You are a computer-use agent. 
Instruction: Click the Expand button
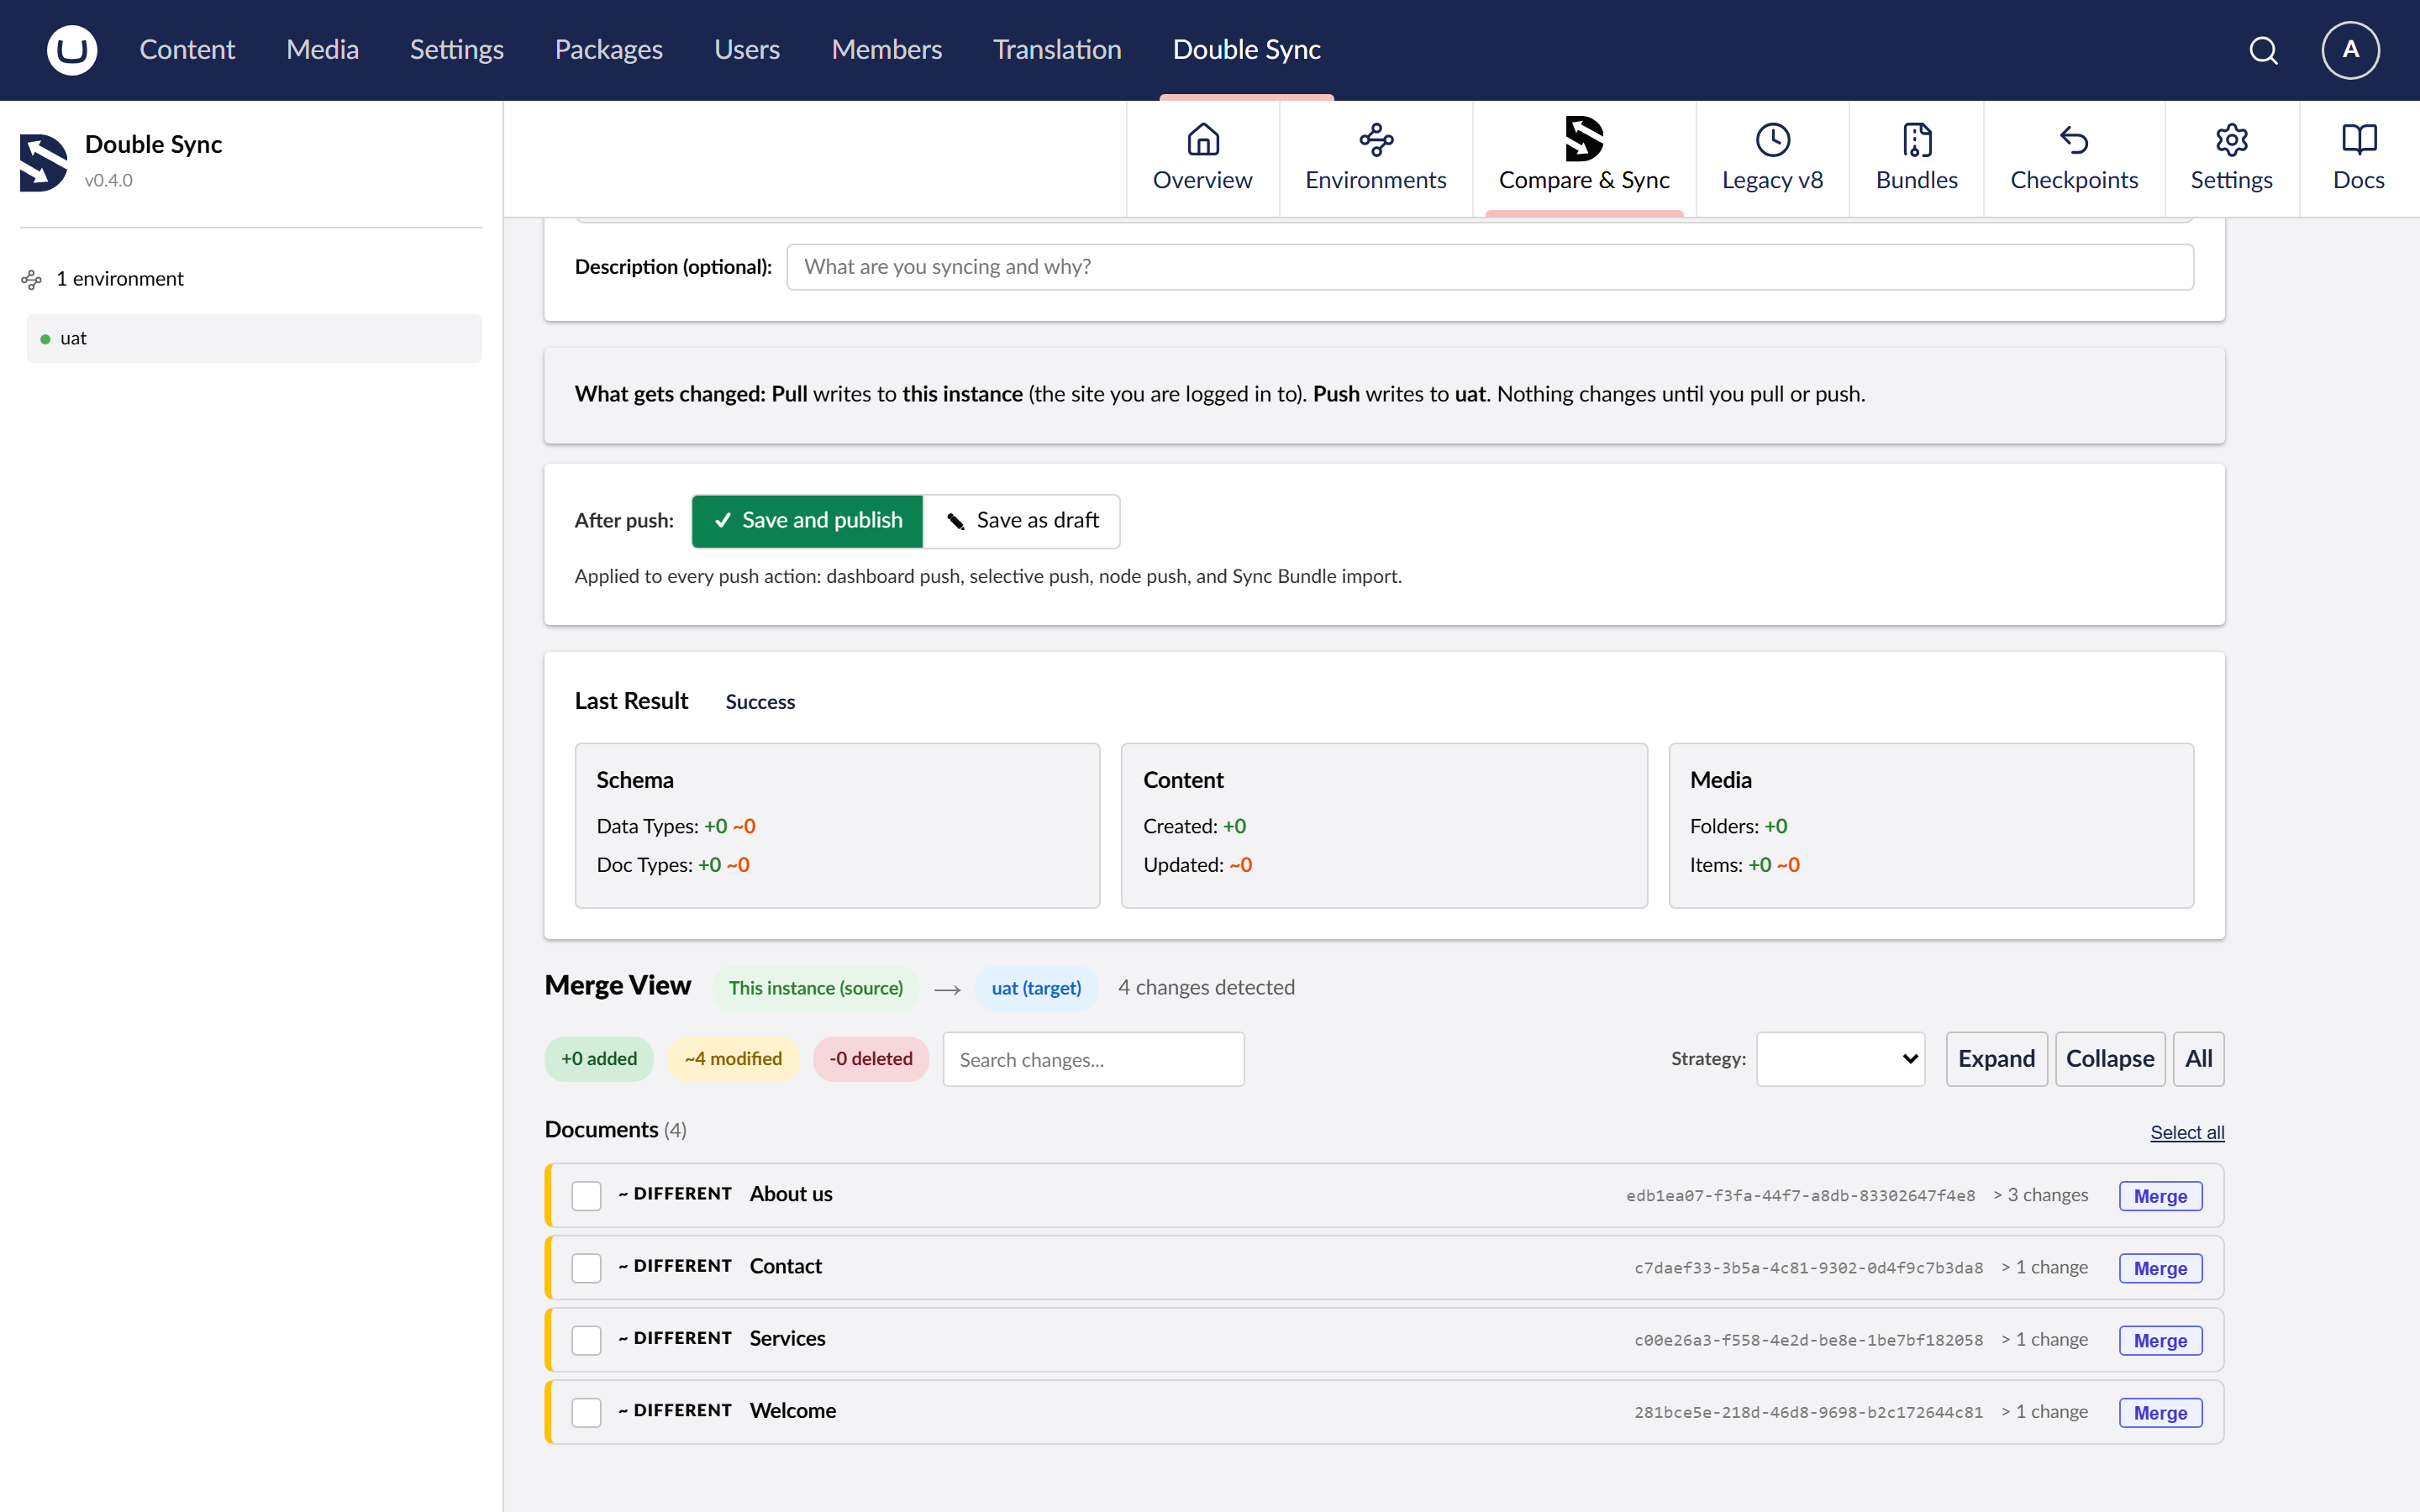1996,1059
